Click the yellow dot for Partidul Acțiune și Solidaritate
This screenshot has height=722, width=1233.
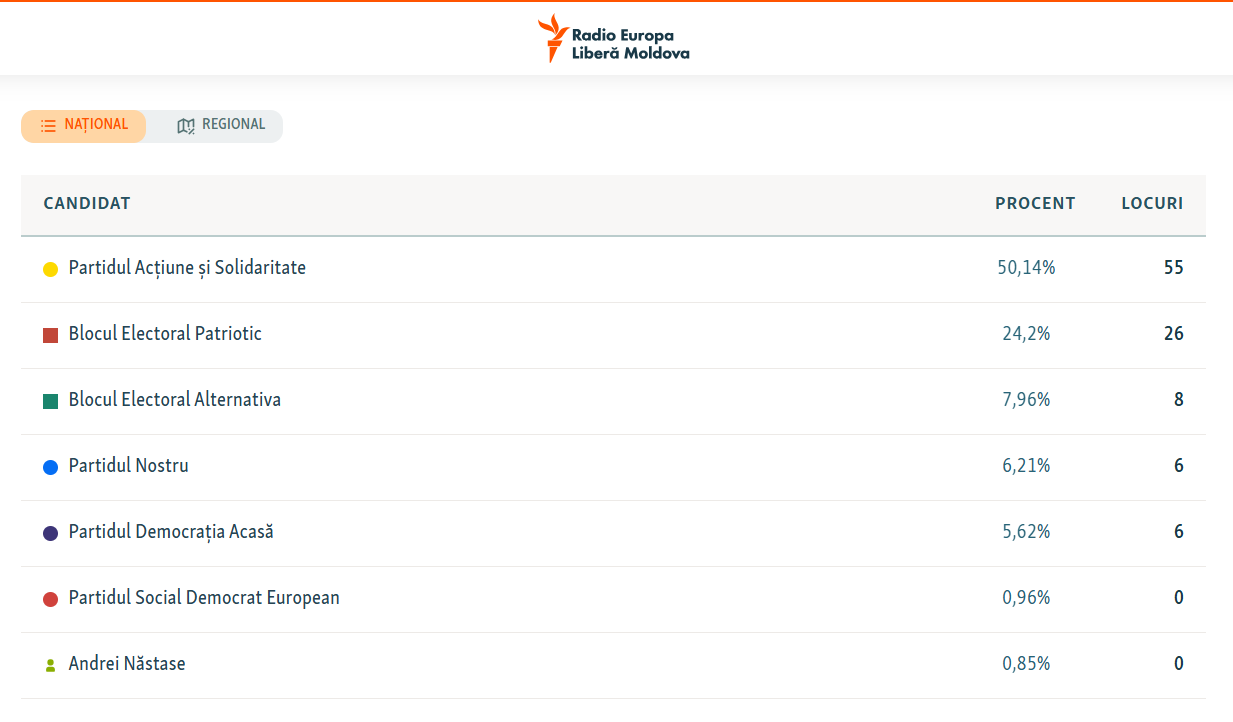point(50,269)
